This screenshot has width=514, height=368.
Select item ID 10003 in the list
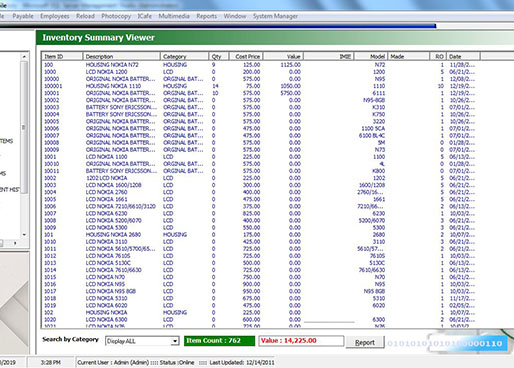coord(260,107)
